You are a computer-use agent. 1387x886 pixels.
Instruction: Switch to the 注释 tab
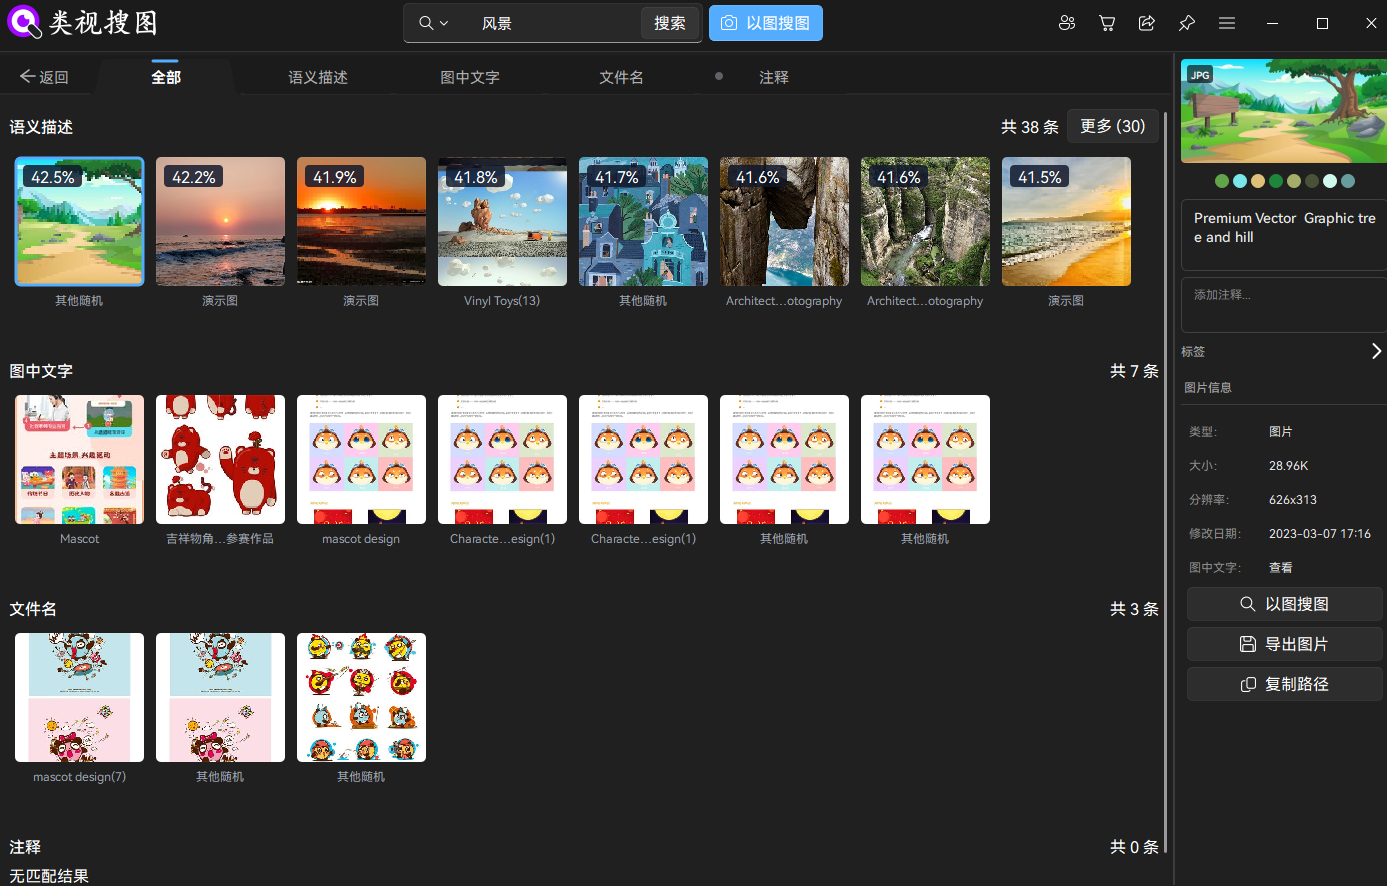[x=774, y=77]
